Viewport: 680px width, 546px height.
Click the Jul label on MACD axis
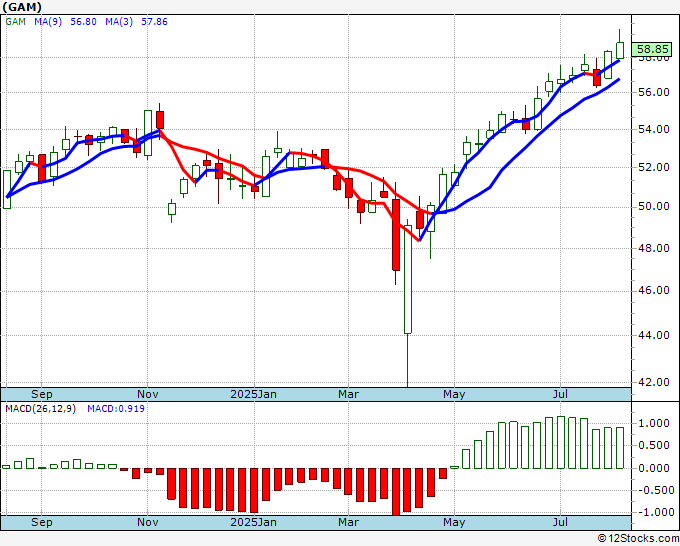pos(560,522)
